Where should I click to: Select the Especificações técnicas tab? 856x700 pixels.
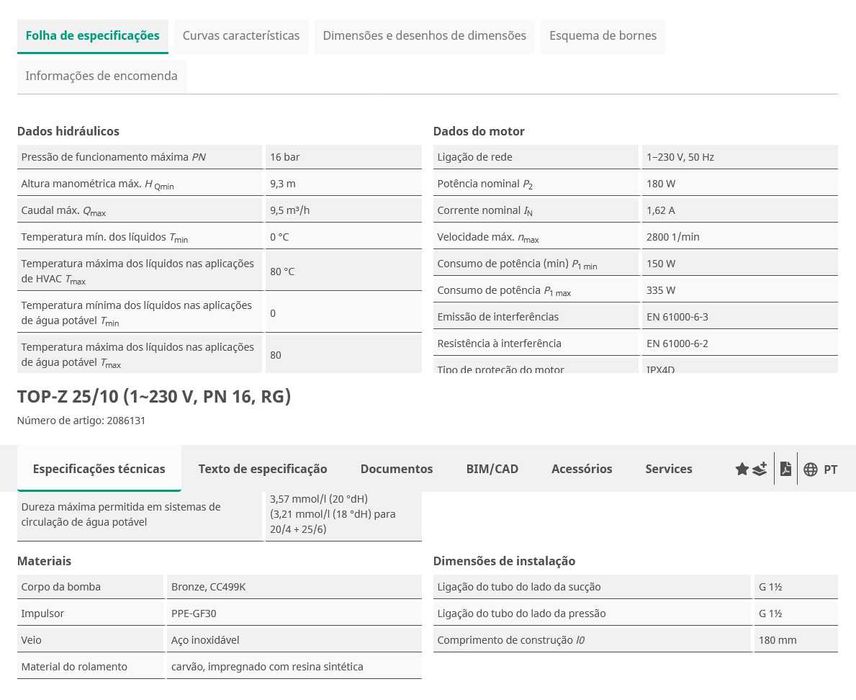99,468
